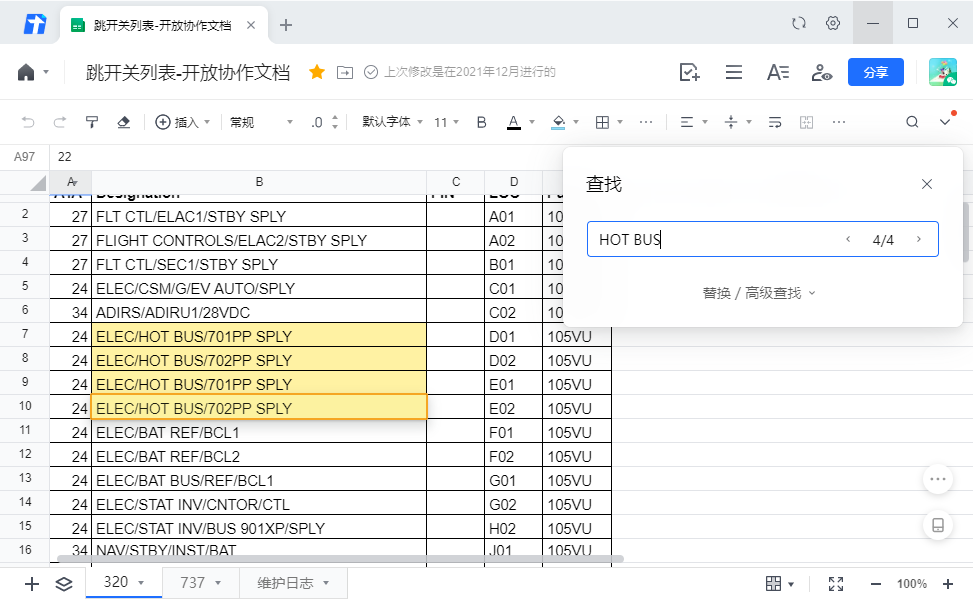The image size is (973, 600).
Task: Enter fullscreen mode
Action: click(x=836, y=583)
